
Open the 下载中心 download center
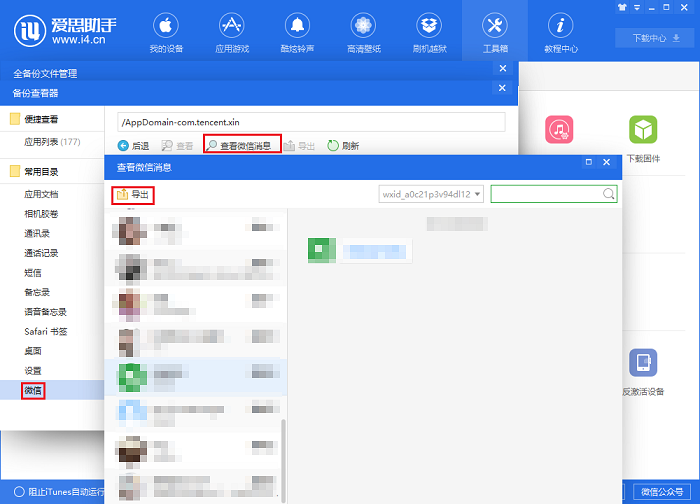tap(656, 38)
